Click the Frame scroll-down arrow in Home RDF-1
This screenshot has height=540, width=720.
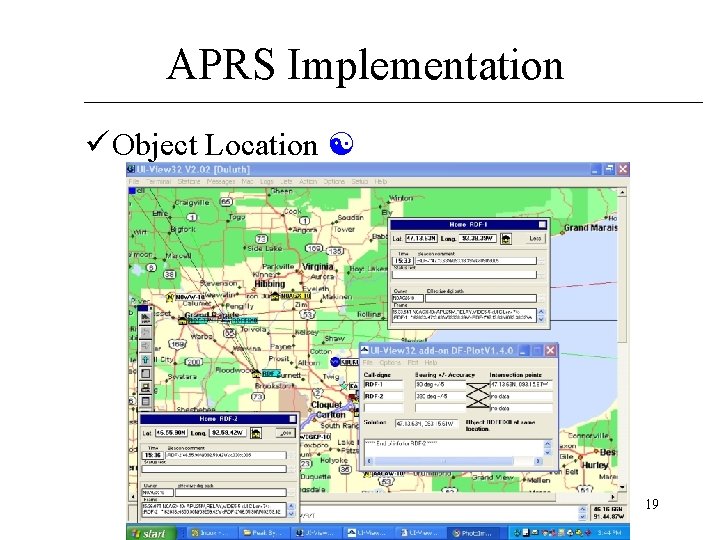[x=541, y=319]
